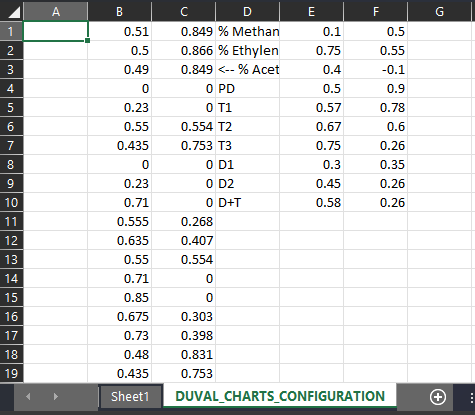Click cell E6 with value 0.67
Screen dimensions: 475x415
312,126
